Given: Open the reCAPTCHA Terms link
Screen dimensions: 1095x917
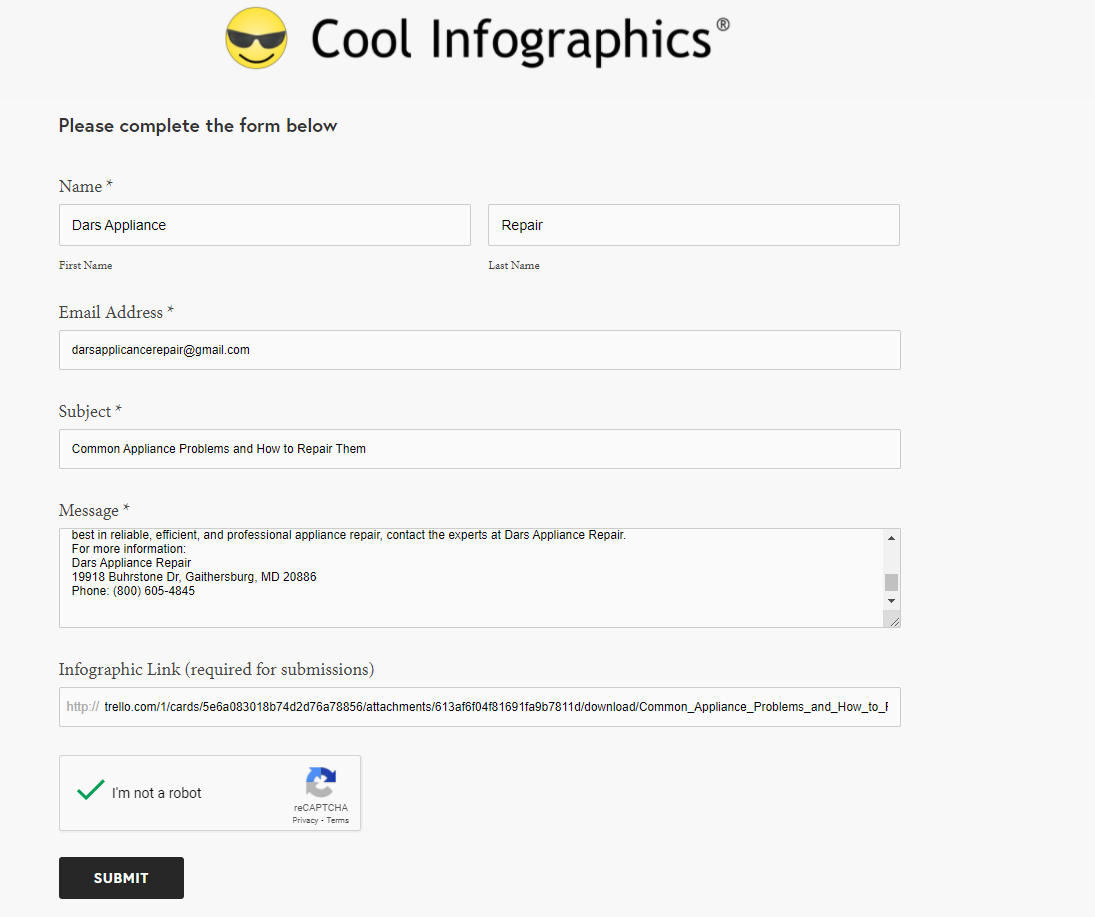Looking at the screenshot, I should pos(338,820).
